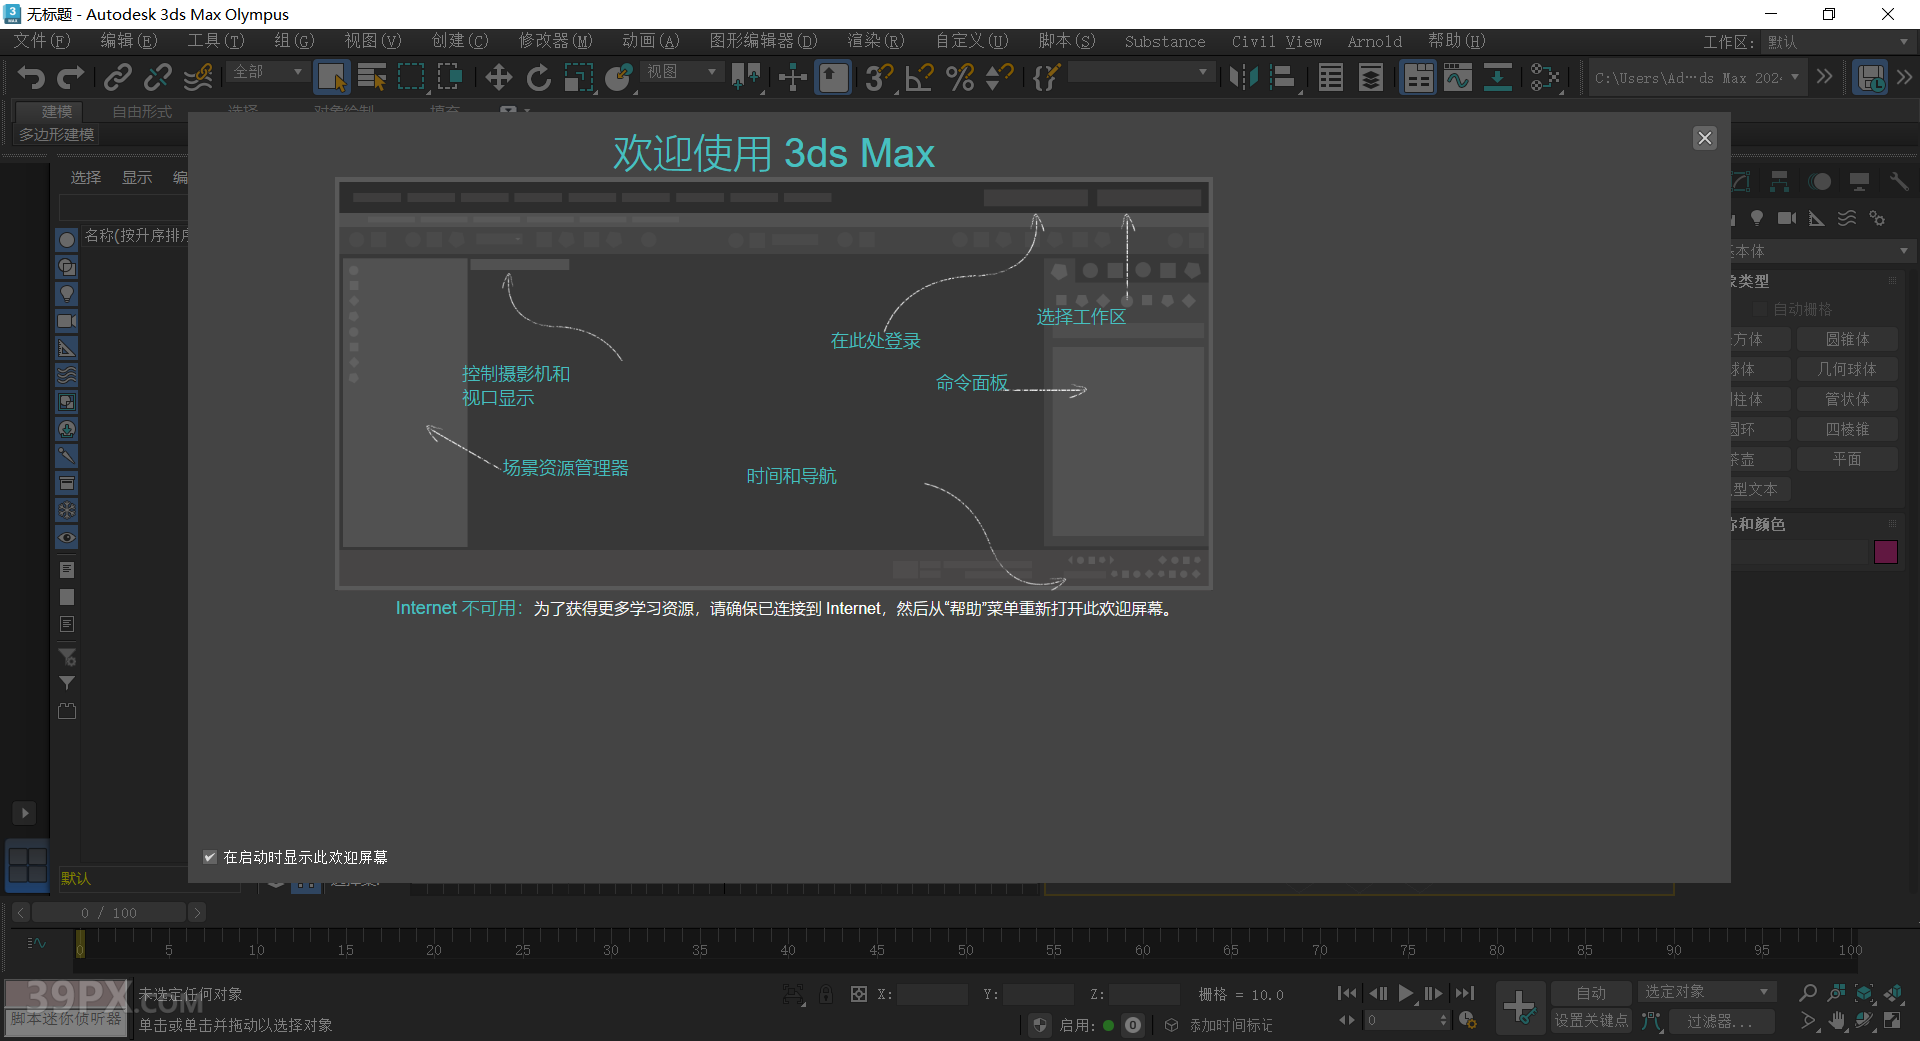Open the 过滤器... key filters button

tap(1720, 1021)
